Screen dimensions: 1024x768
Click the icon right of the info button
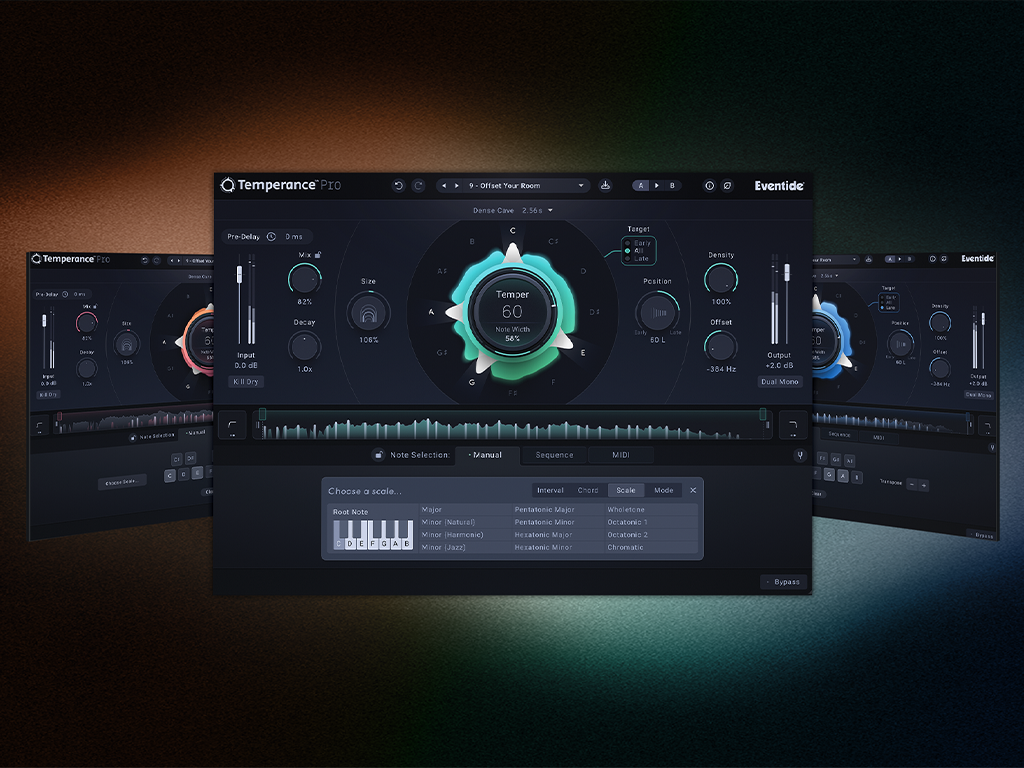tap(727, 185)
